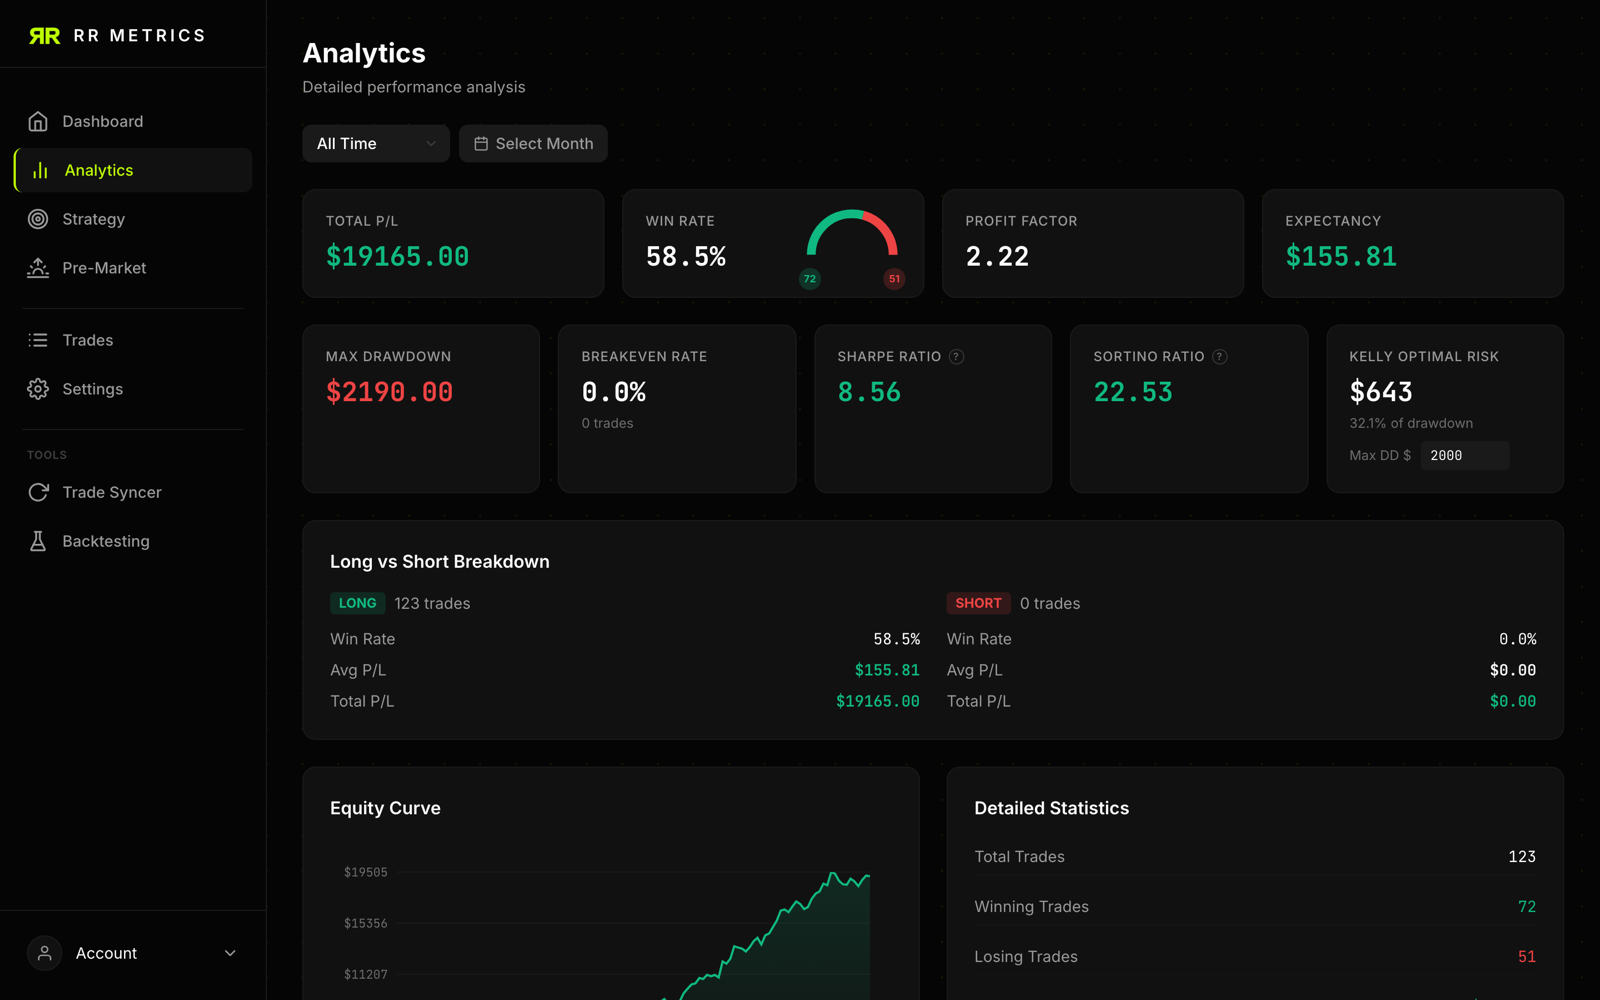
Task: Click the Losing Trades 51 row
Action: tap(1255, 956)
